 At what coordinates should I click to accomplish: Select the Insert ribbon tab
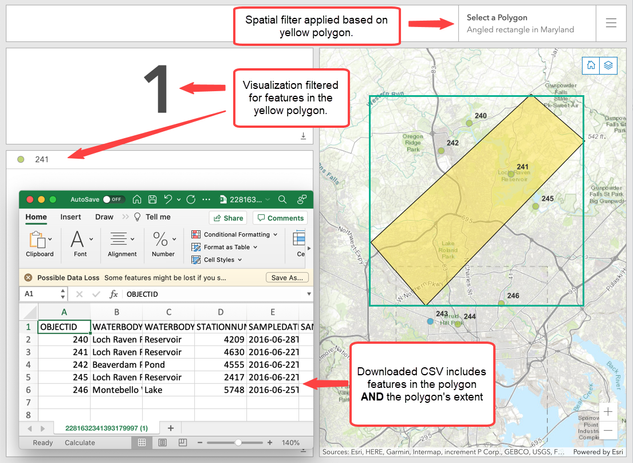[x=71, y=217]
